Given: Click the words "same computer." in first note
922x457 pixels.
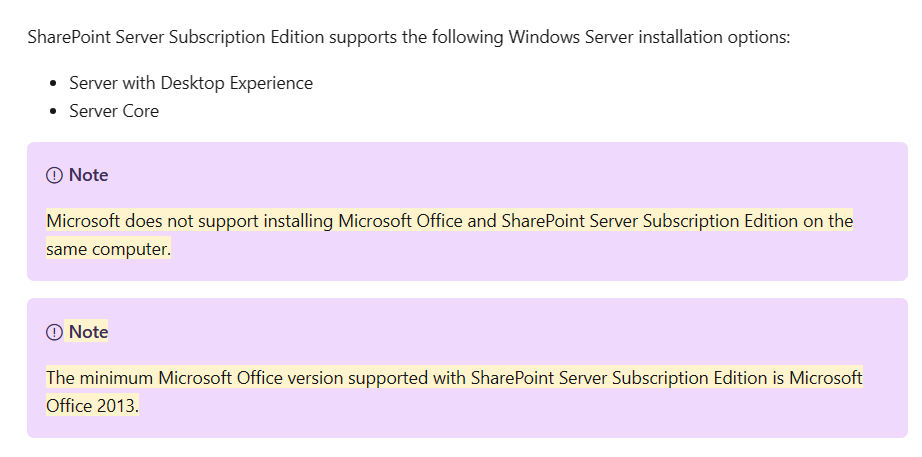Looking at the screenshot, I should click(109, 249).
